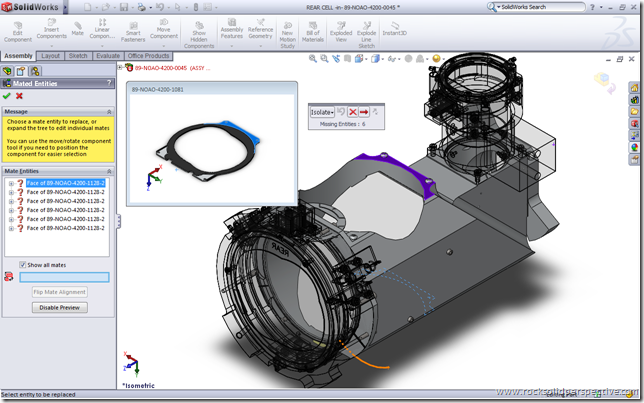644x403 pixels.
Task: Cancel Mated Entities with red X
Action: coord(19,96)
